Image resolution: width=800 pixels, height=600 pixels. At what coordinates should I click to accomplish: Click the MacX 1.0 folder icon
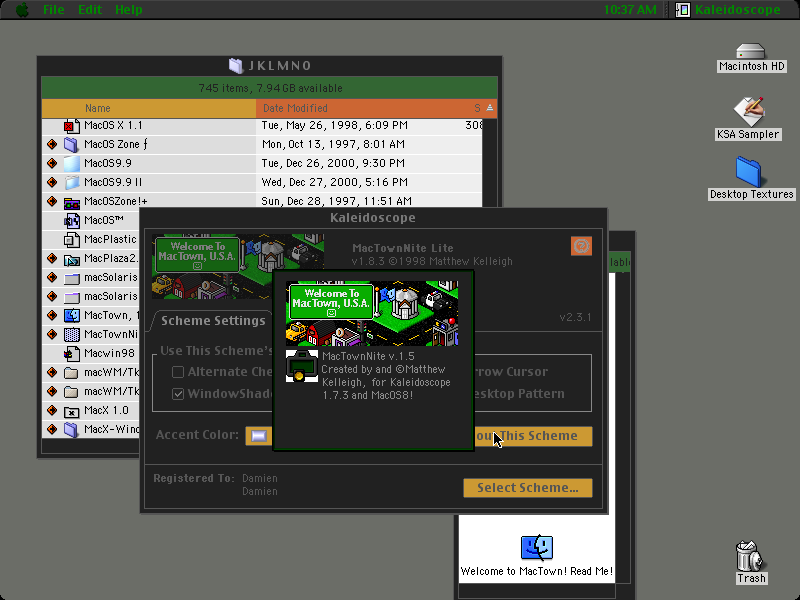click(71, 411)
